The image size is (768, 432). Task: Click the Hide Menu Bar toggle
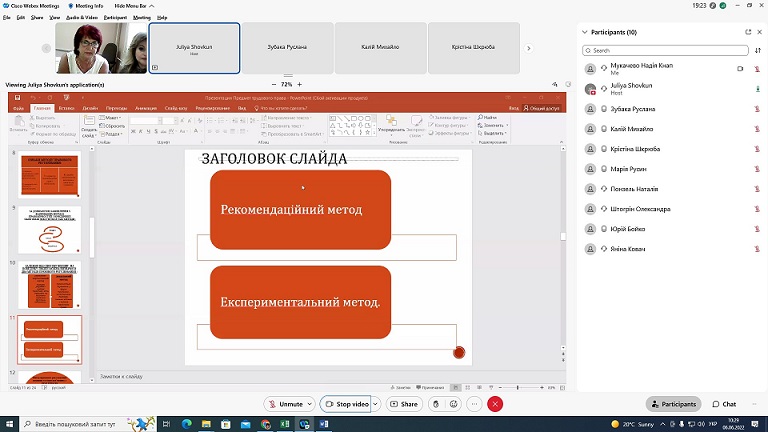134,6
